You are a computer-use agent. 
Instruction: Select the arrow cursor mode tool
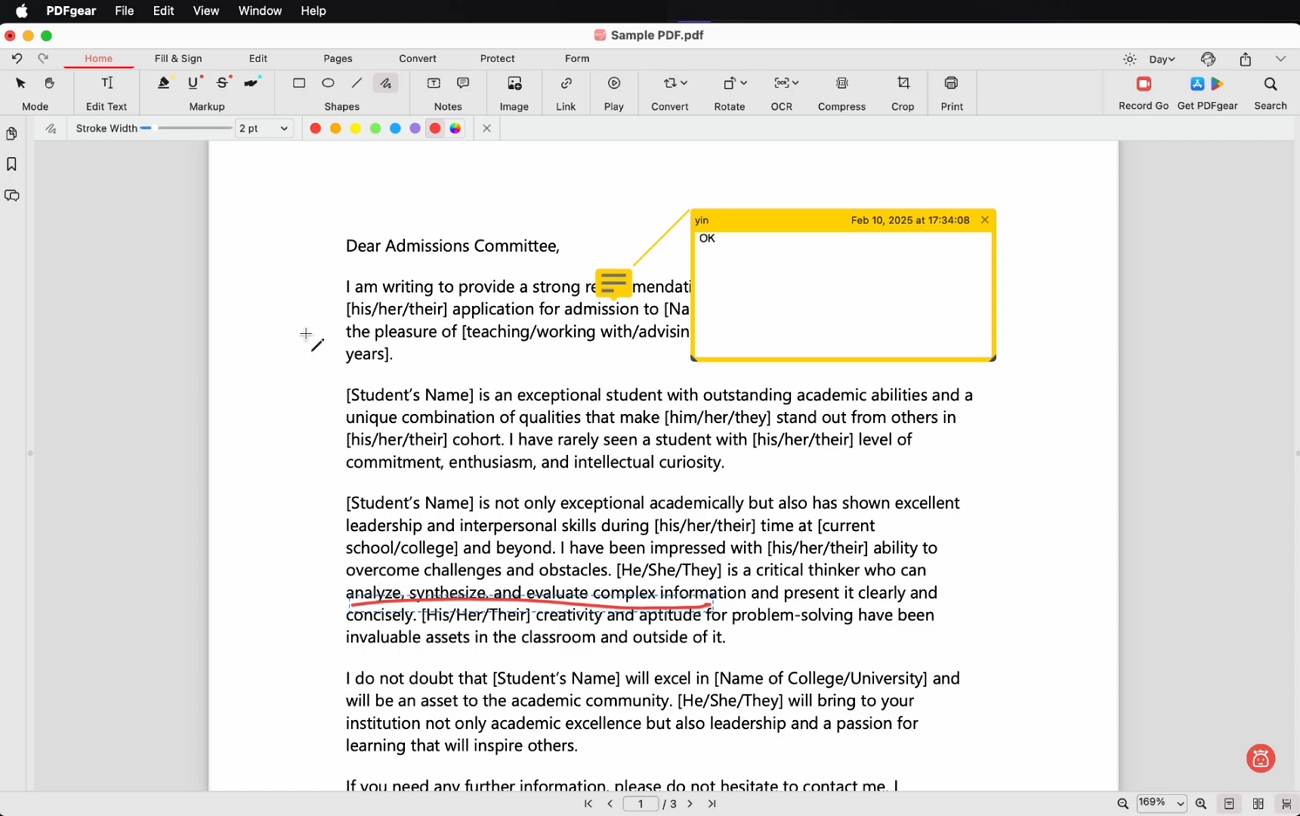(x=20, y=84)
